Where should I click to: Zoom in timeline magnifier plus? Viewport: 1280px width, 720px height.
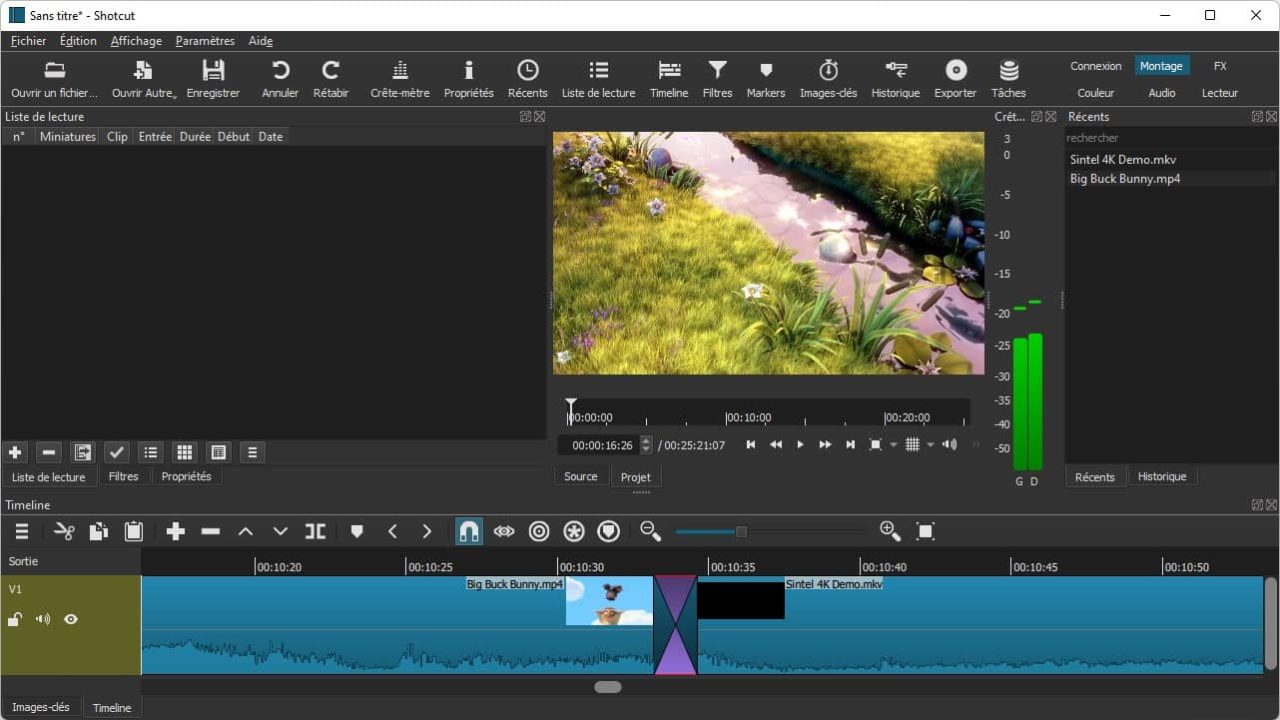[x=890, y=532]
